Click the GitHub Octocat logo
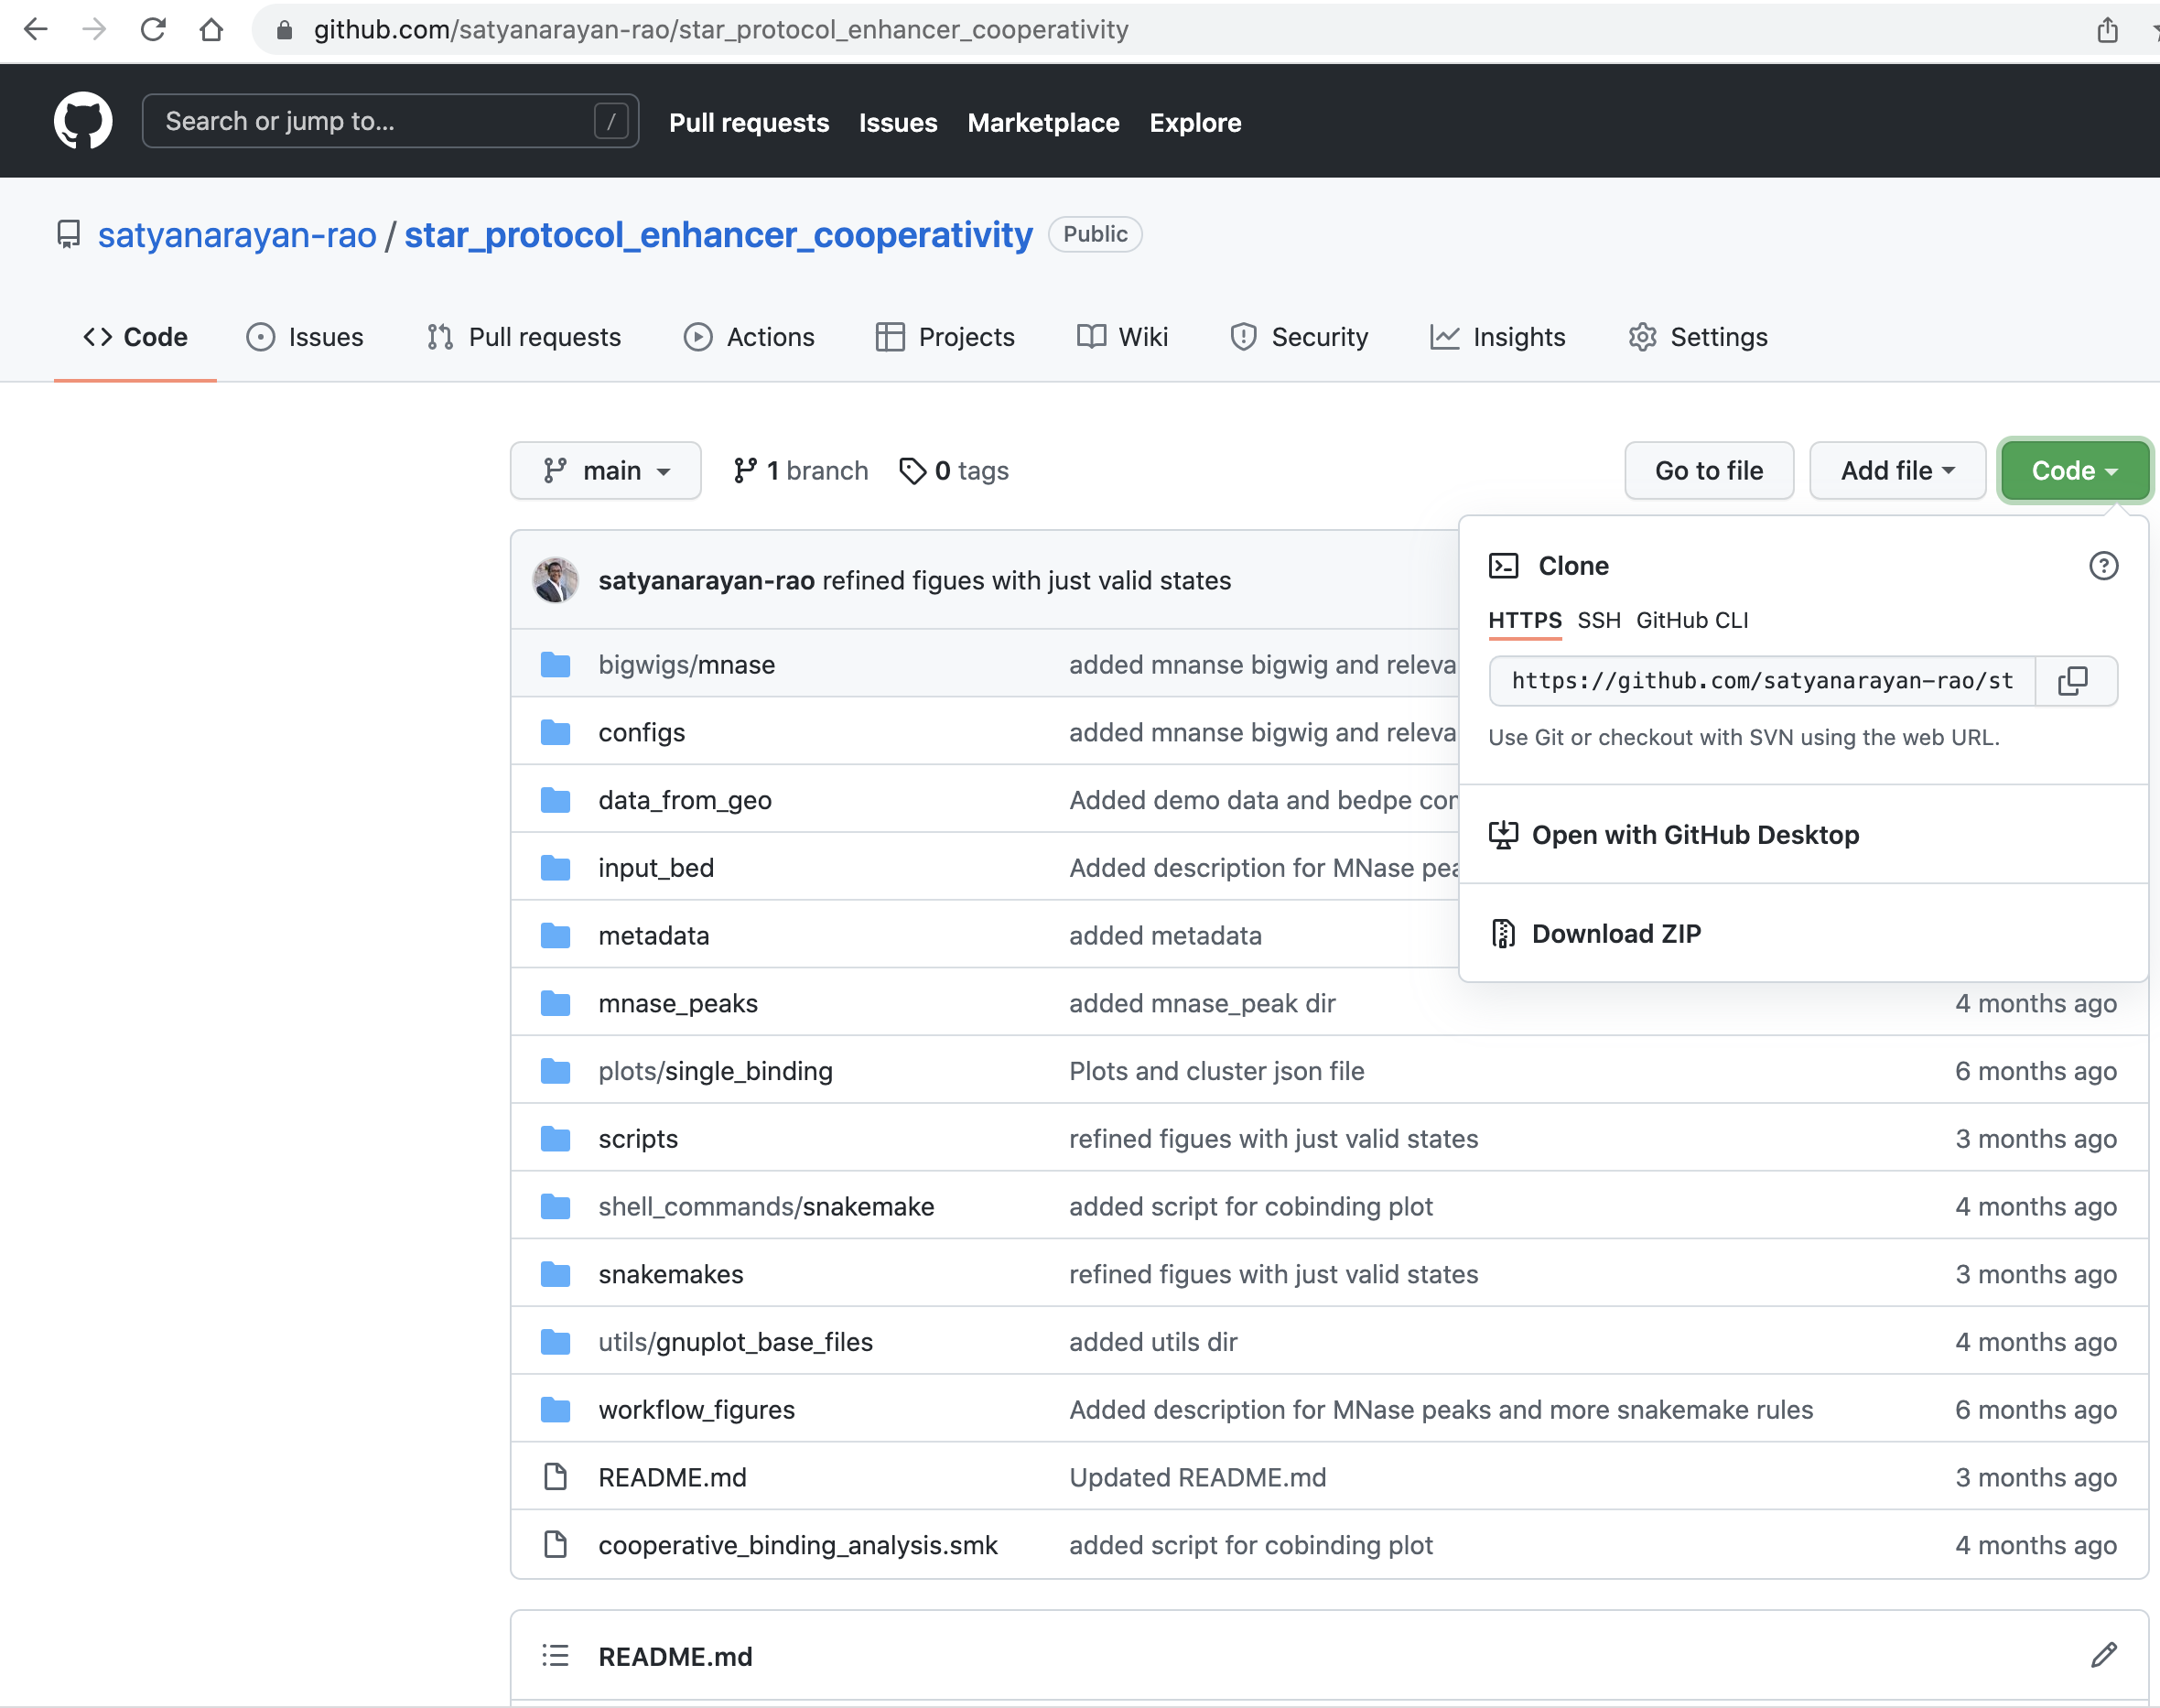The image size is (2160, 1708). [x=83, y=121]
